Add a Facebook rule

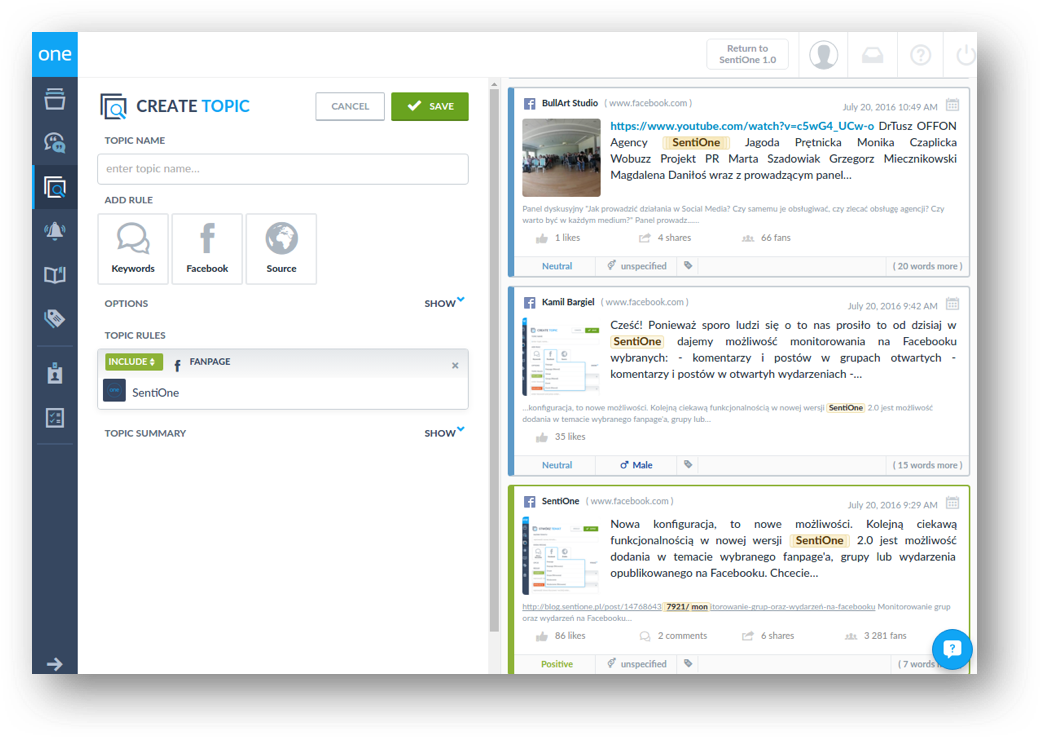(207, 249)
